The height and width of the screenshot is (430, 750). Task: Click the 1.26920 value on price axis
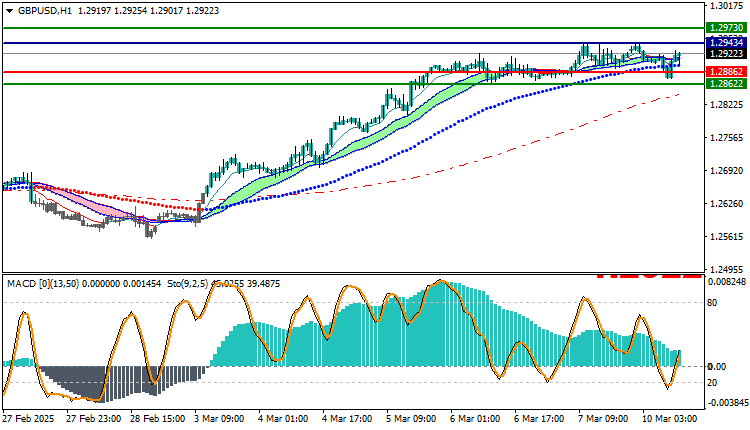tap(727, 171)
